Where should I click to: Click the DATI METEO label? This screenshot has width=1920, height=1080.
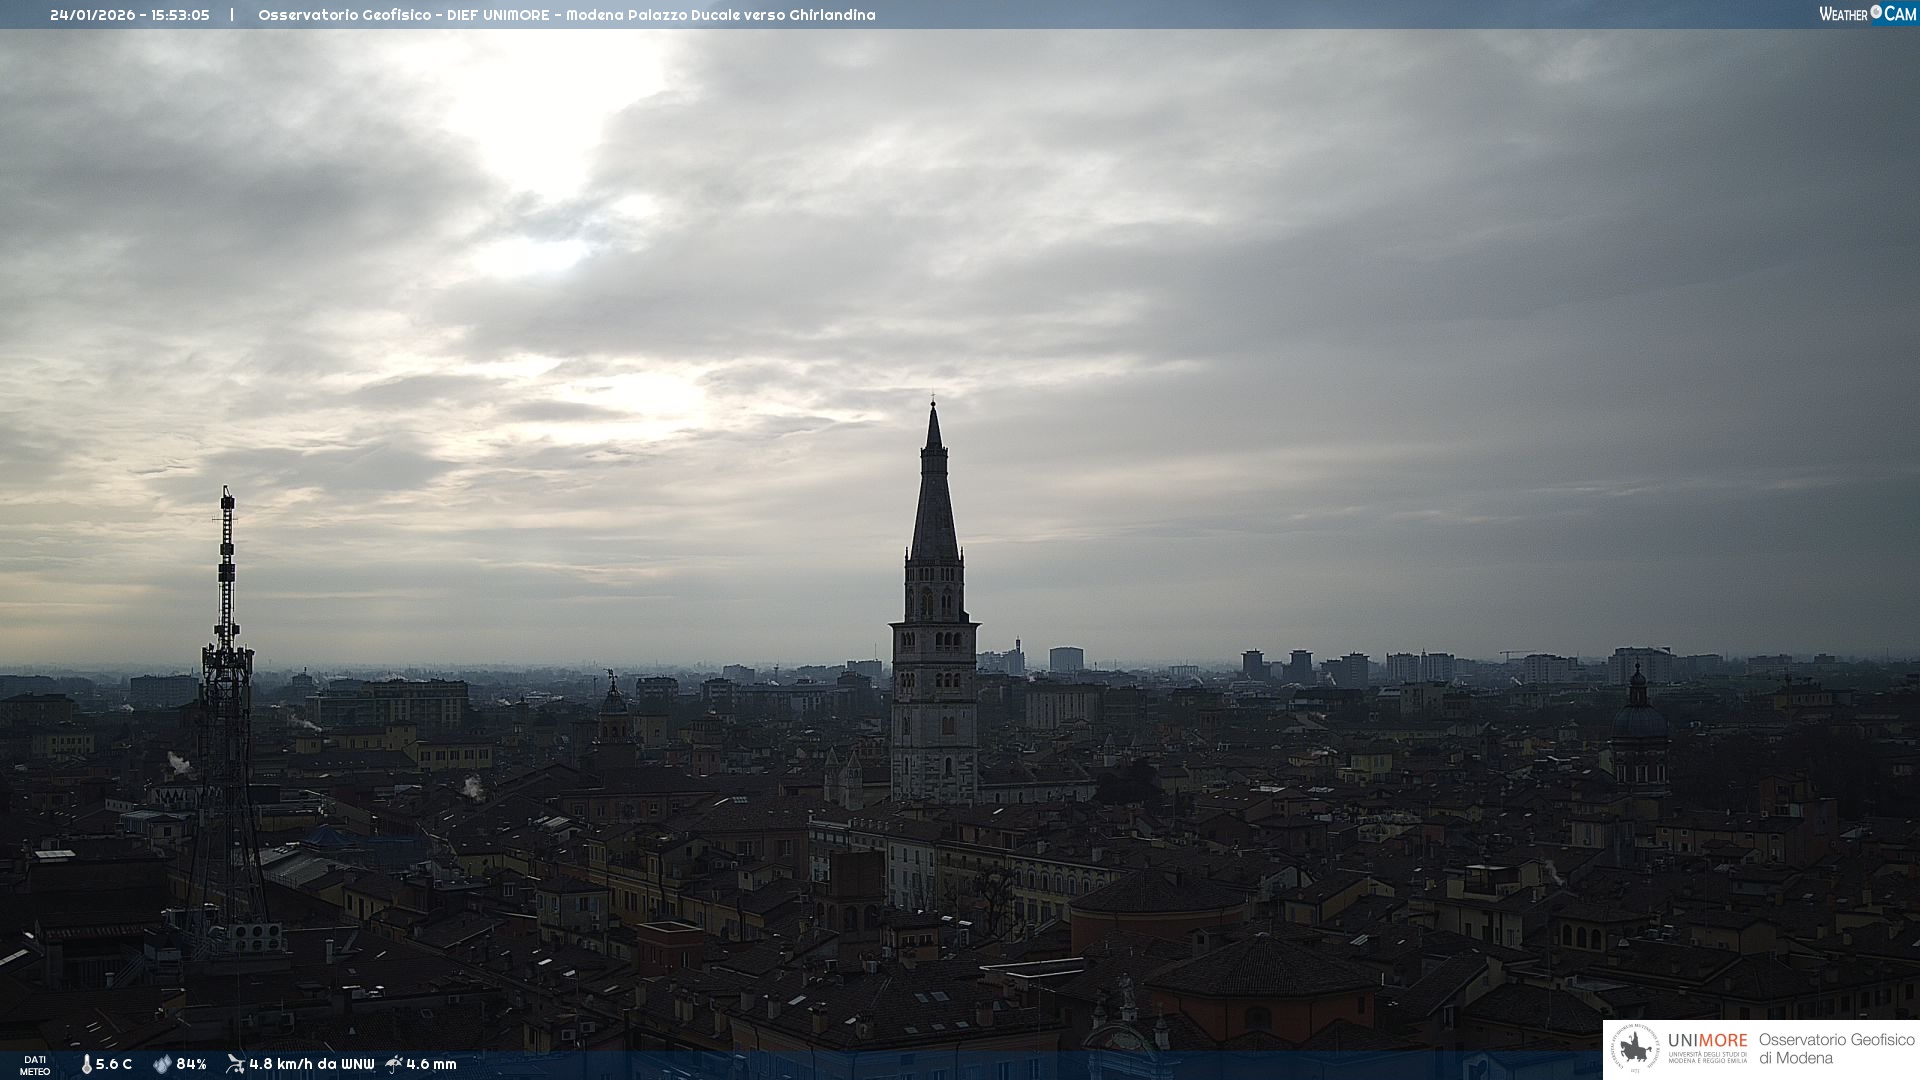(x=35, y=1065)
